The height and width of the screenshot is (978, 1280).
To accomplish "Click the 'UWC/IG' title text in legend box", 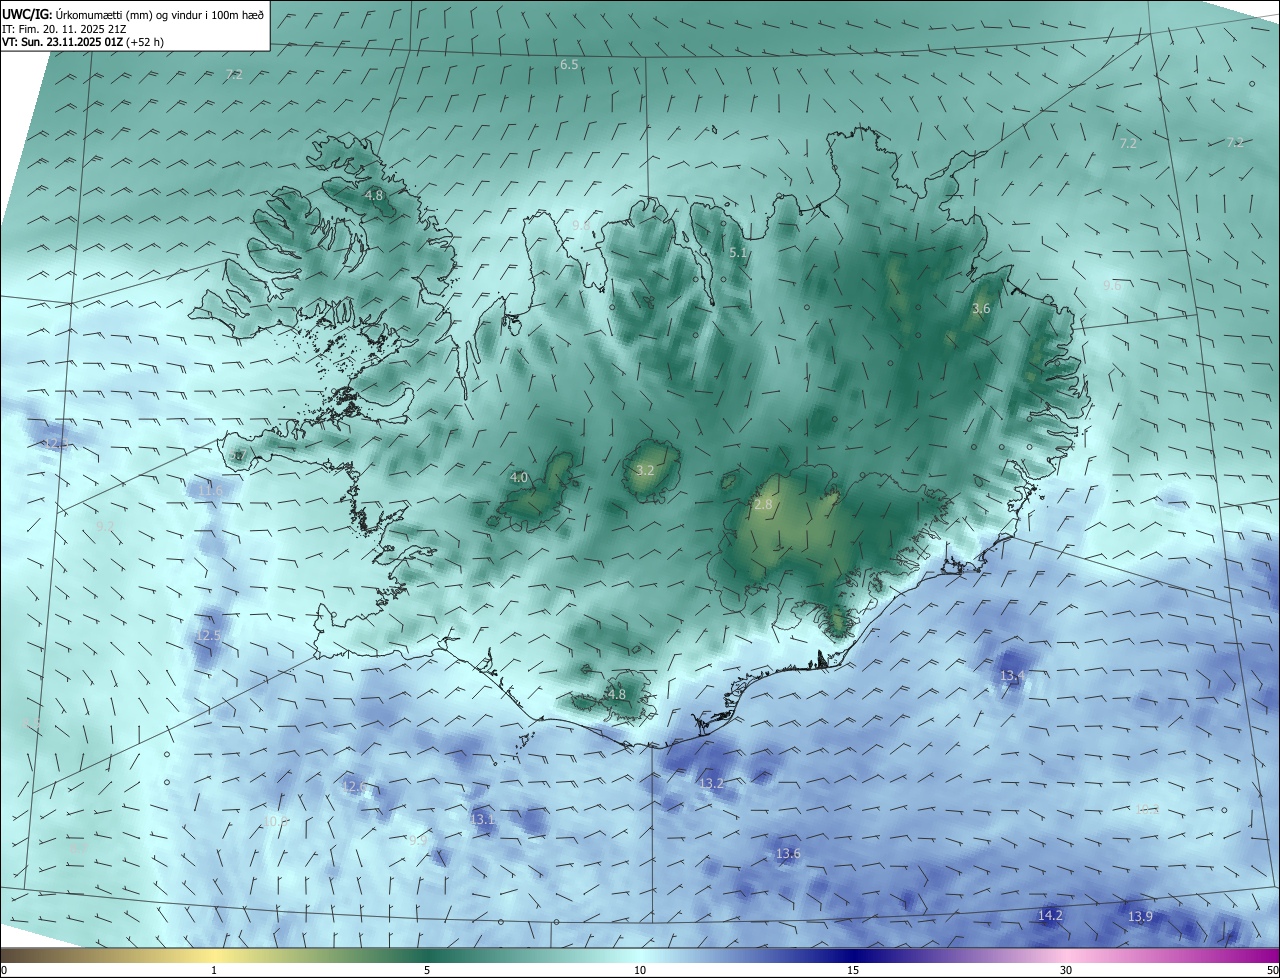I will (27, 14).
